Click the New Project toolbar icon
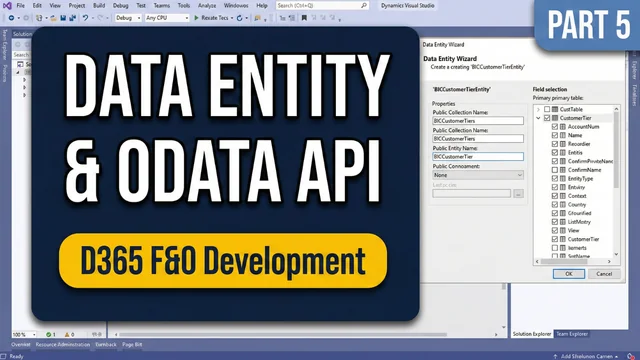Viewport: 640px width, 360px height. tap(39, 18)
